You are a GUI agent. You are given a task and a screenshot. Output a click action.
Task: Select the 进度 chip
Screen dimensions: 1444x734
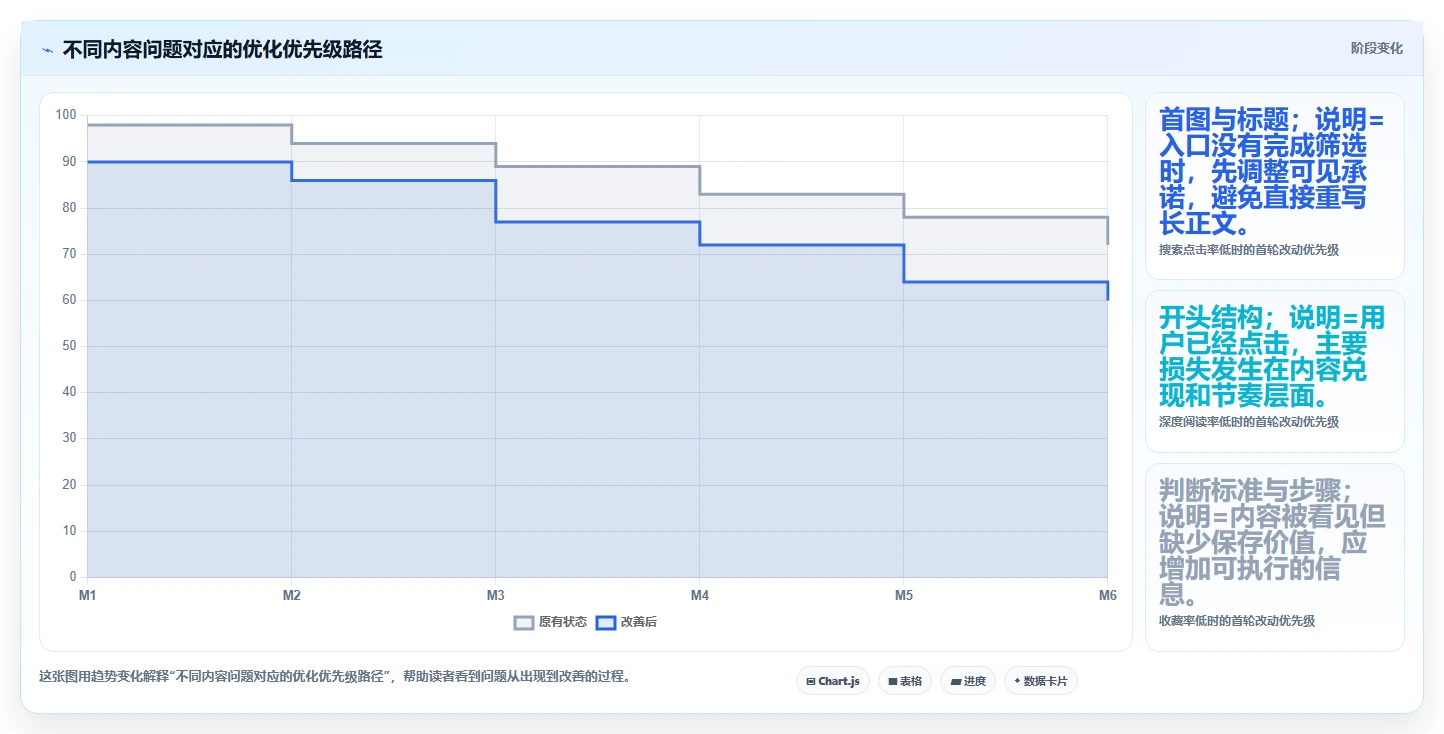coord(967,681)
